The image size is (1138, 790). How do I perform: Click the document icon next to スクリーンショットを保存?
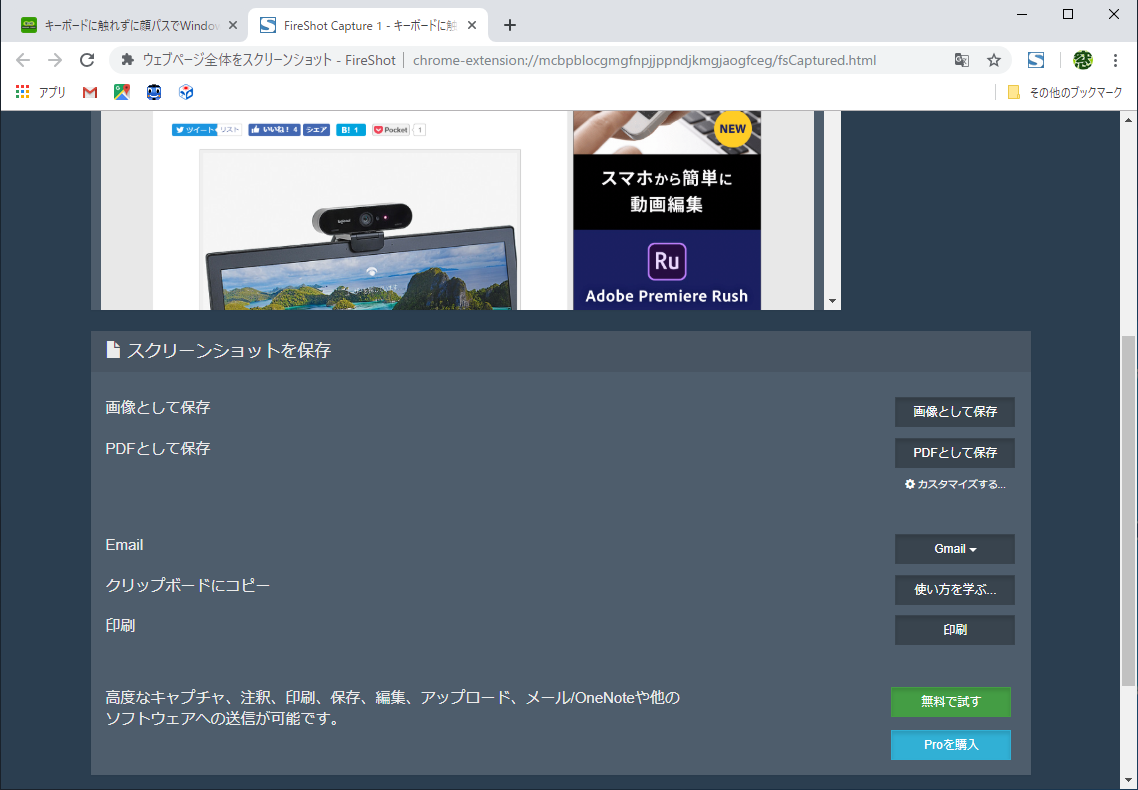click(x=112, y=350)
